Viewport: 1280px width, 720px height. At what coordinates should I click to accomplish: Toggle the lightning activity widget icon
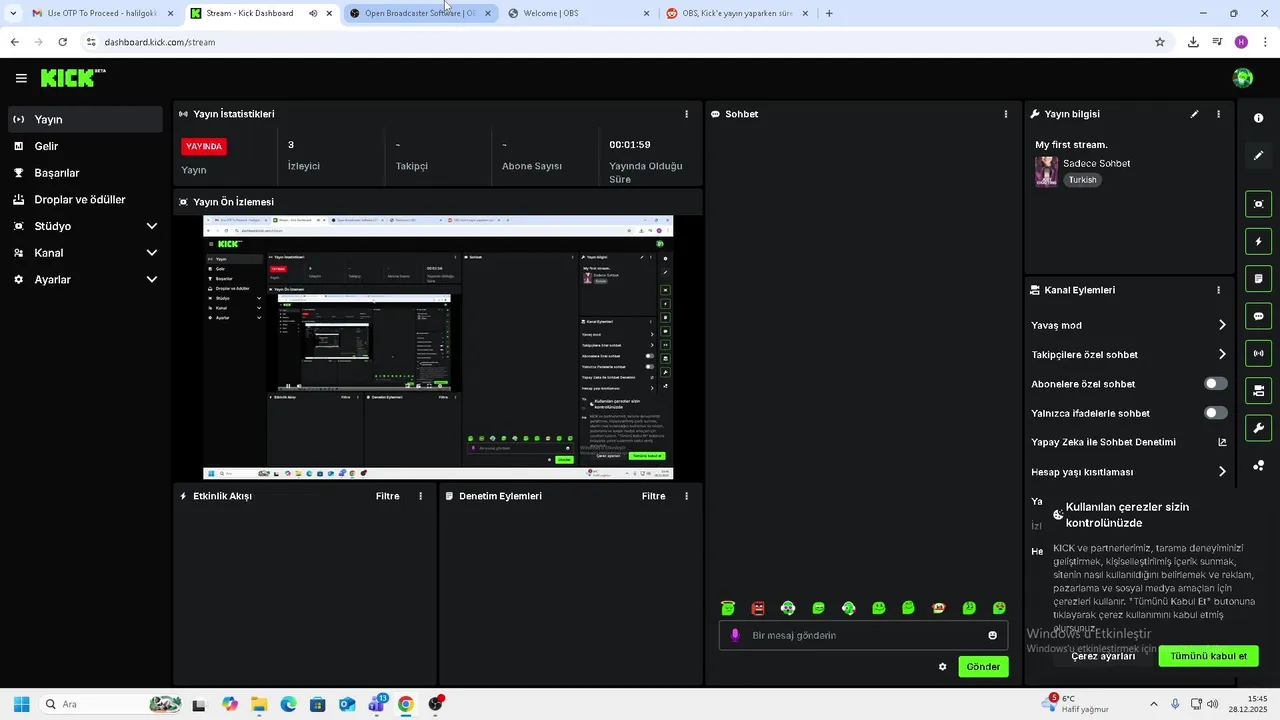[x=1258, y=241]
